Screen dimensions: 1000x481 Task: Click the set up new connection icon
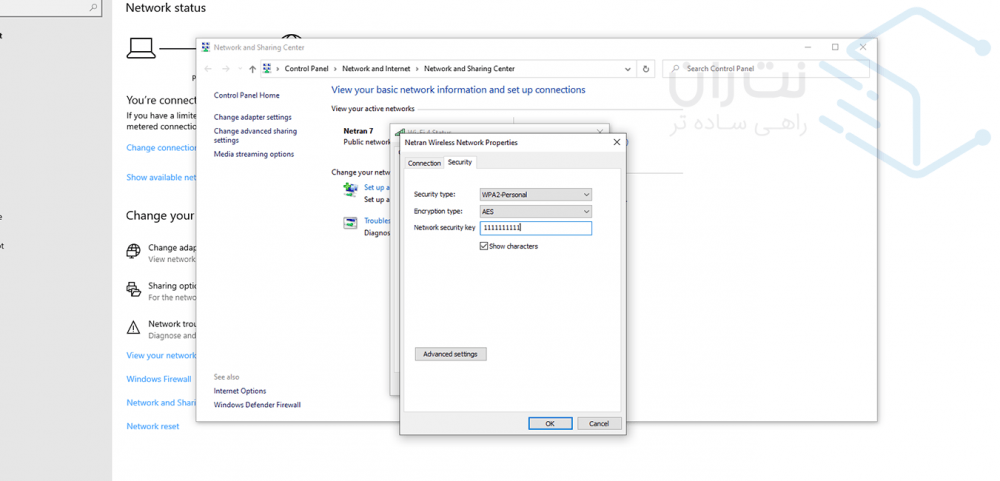point(350,190)
